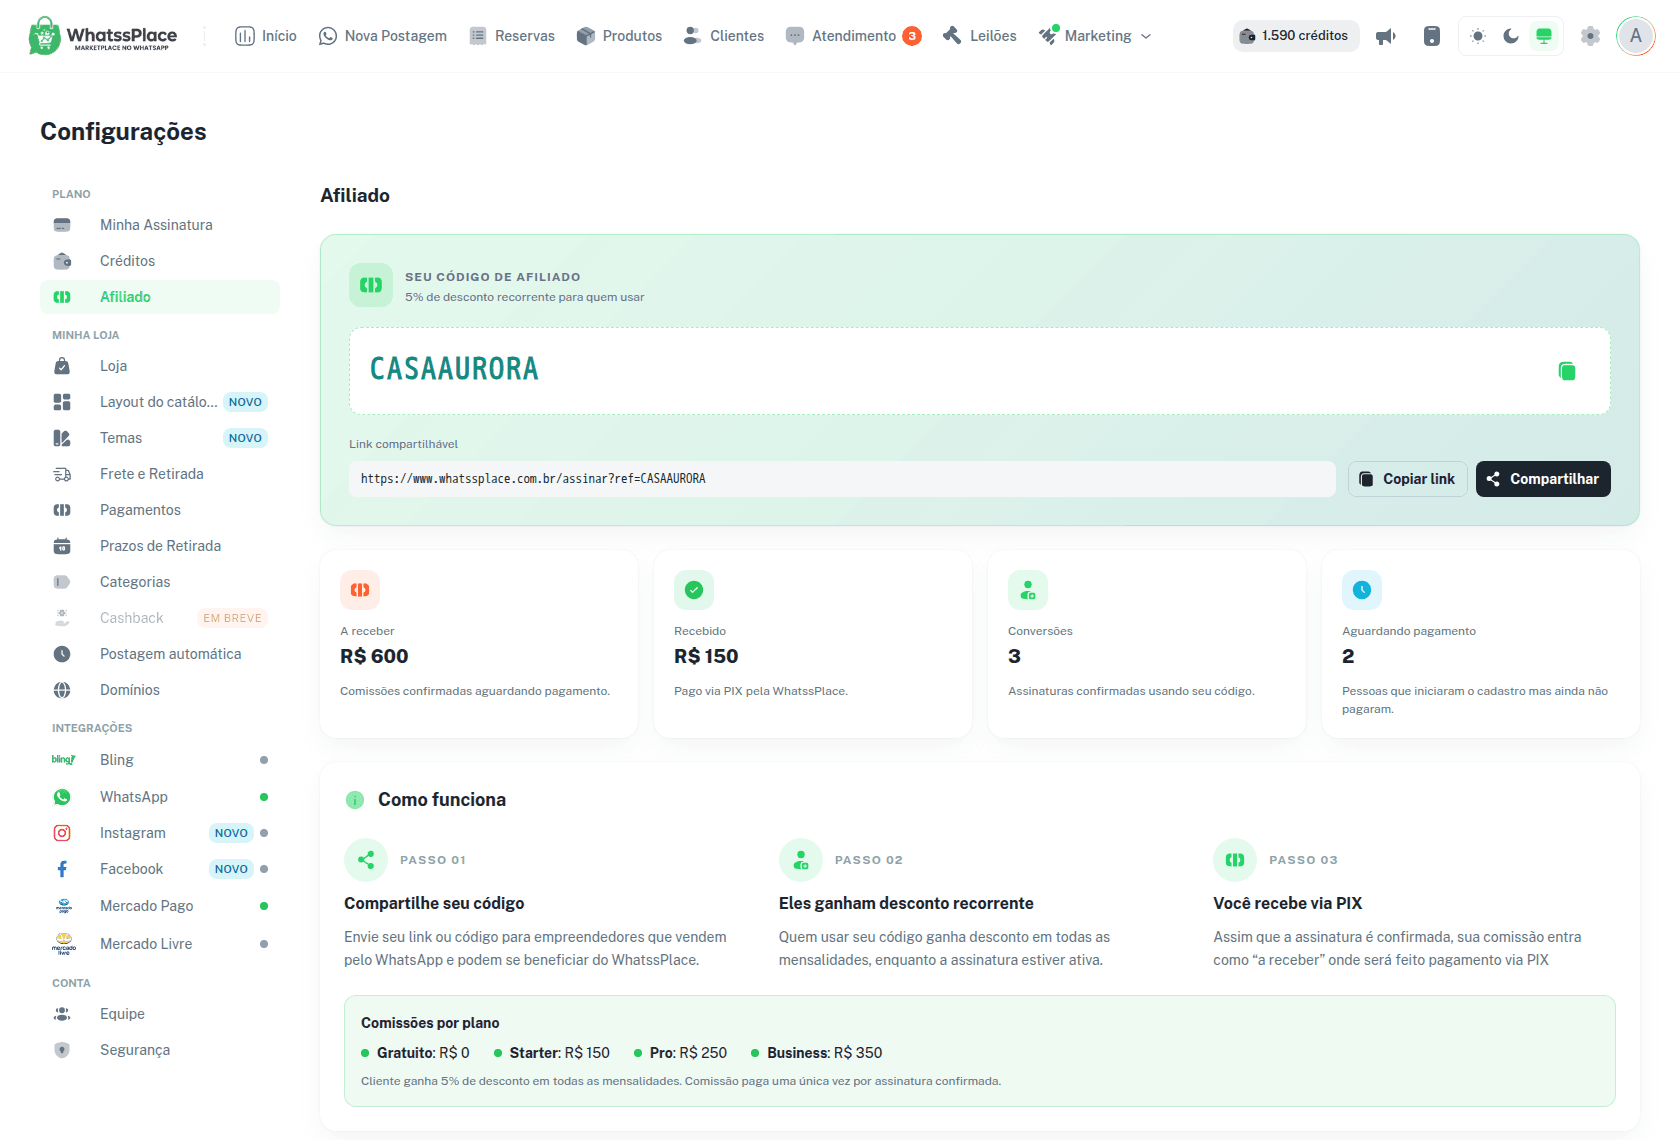Open Atendimento menu
This screenshot has width=1680, height=1140.
pyautogui.click(x=853, y=36)
